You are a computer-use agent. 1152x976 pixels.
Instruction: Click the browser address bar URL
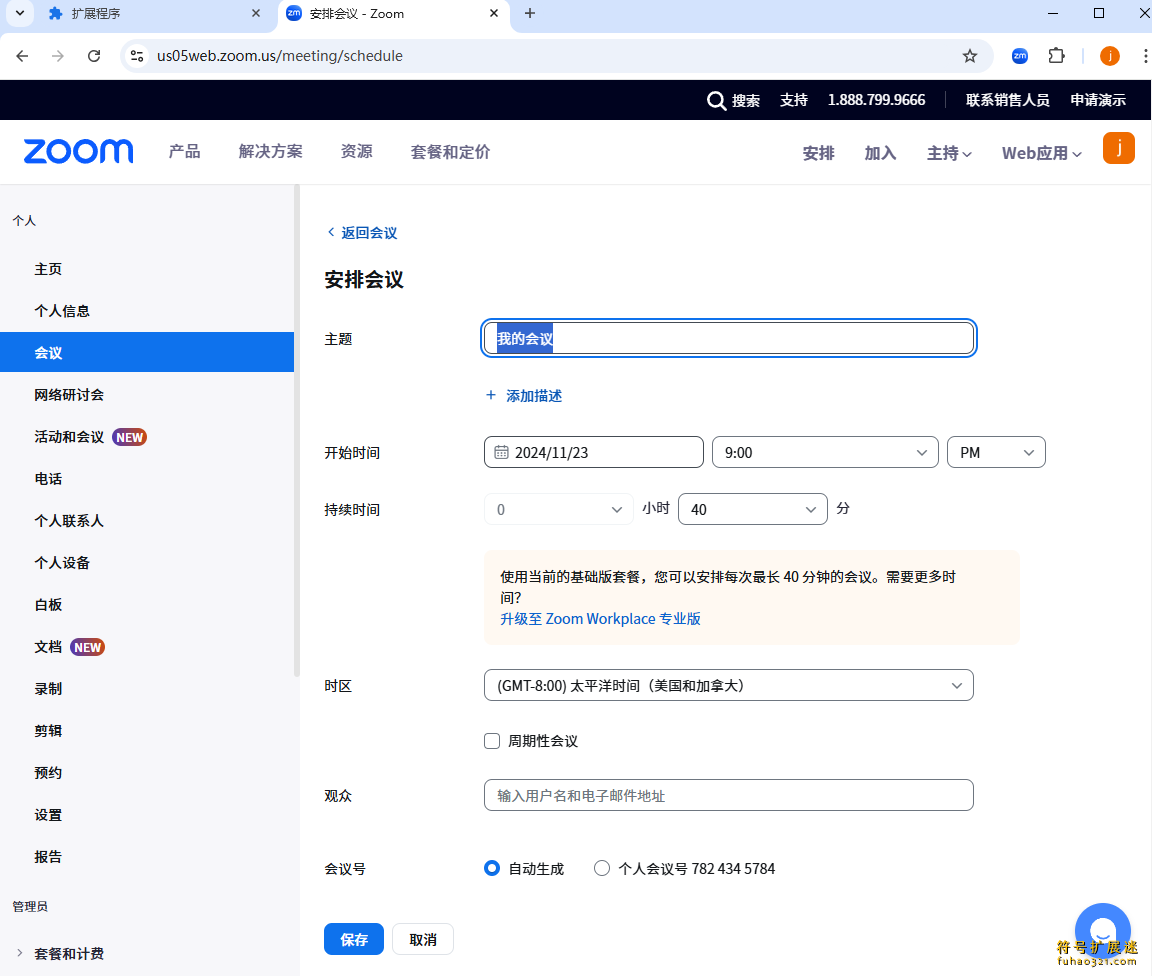coord(280,56)
